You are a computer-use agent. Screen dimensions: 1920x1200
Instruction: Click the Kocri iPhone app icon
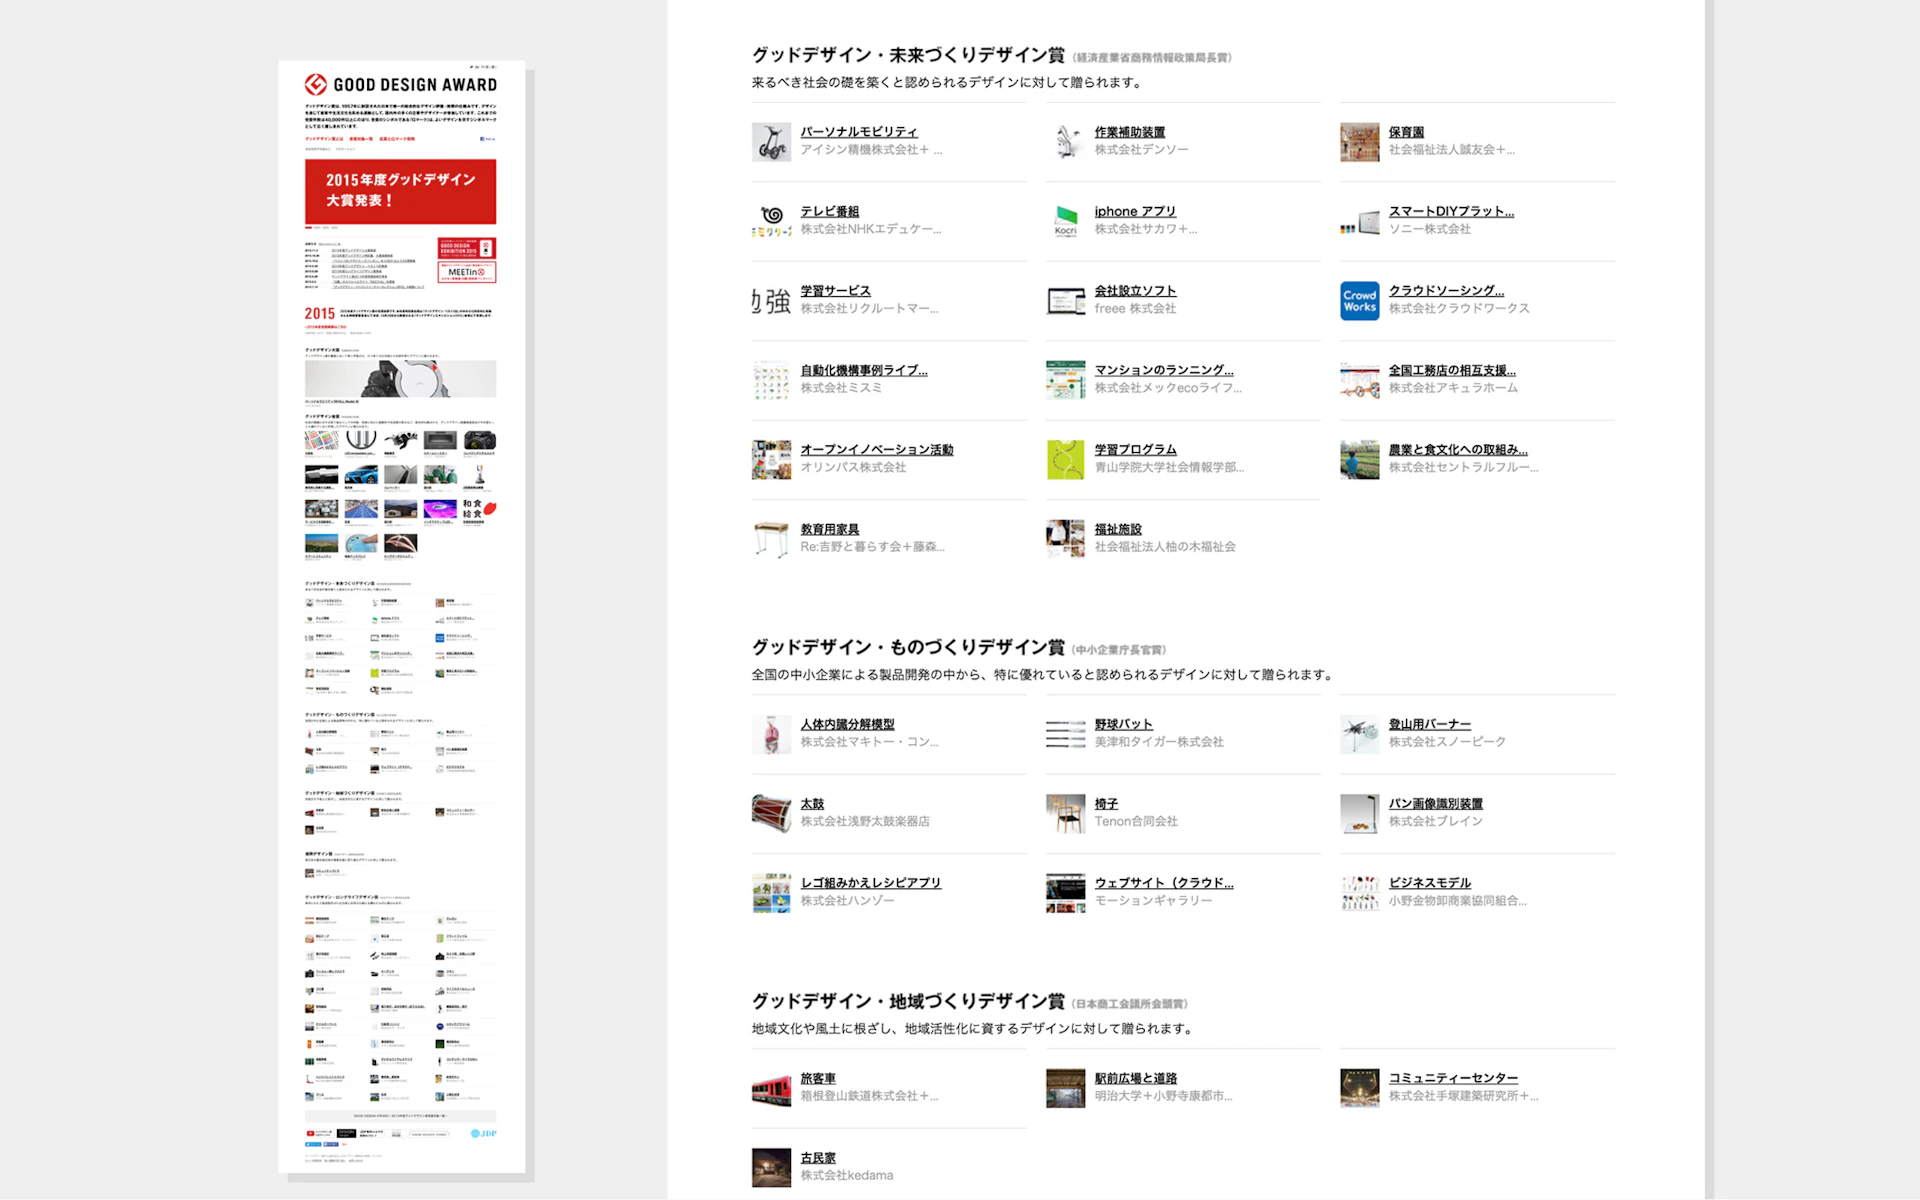pyautogui.click(x=1065, y=221)
